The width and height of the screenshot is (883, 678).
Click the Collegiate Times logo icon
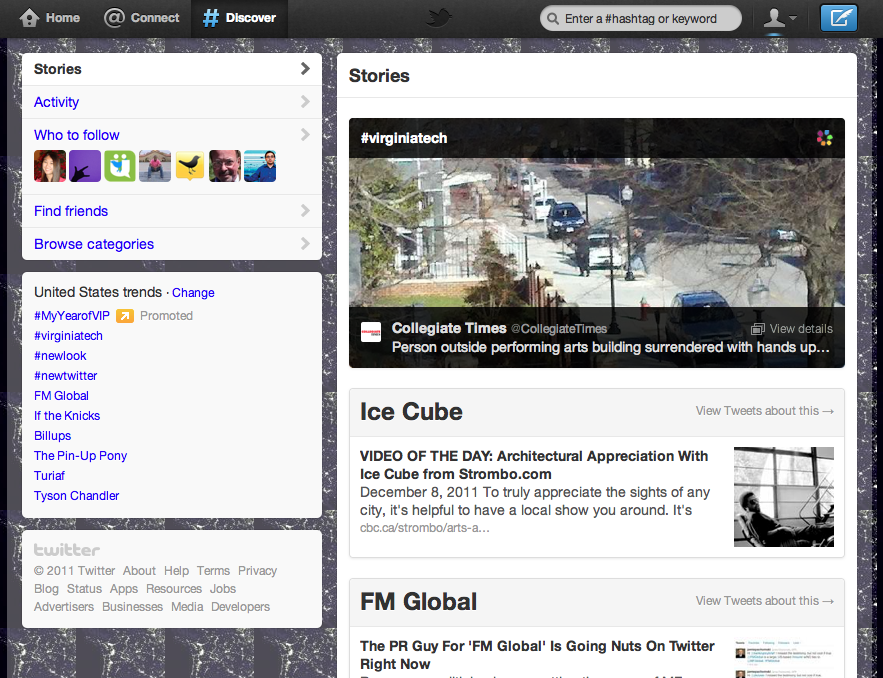(371, 333)
